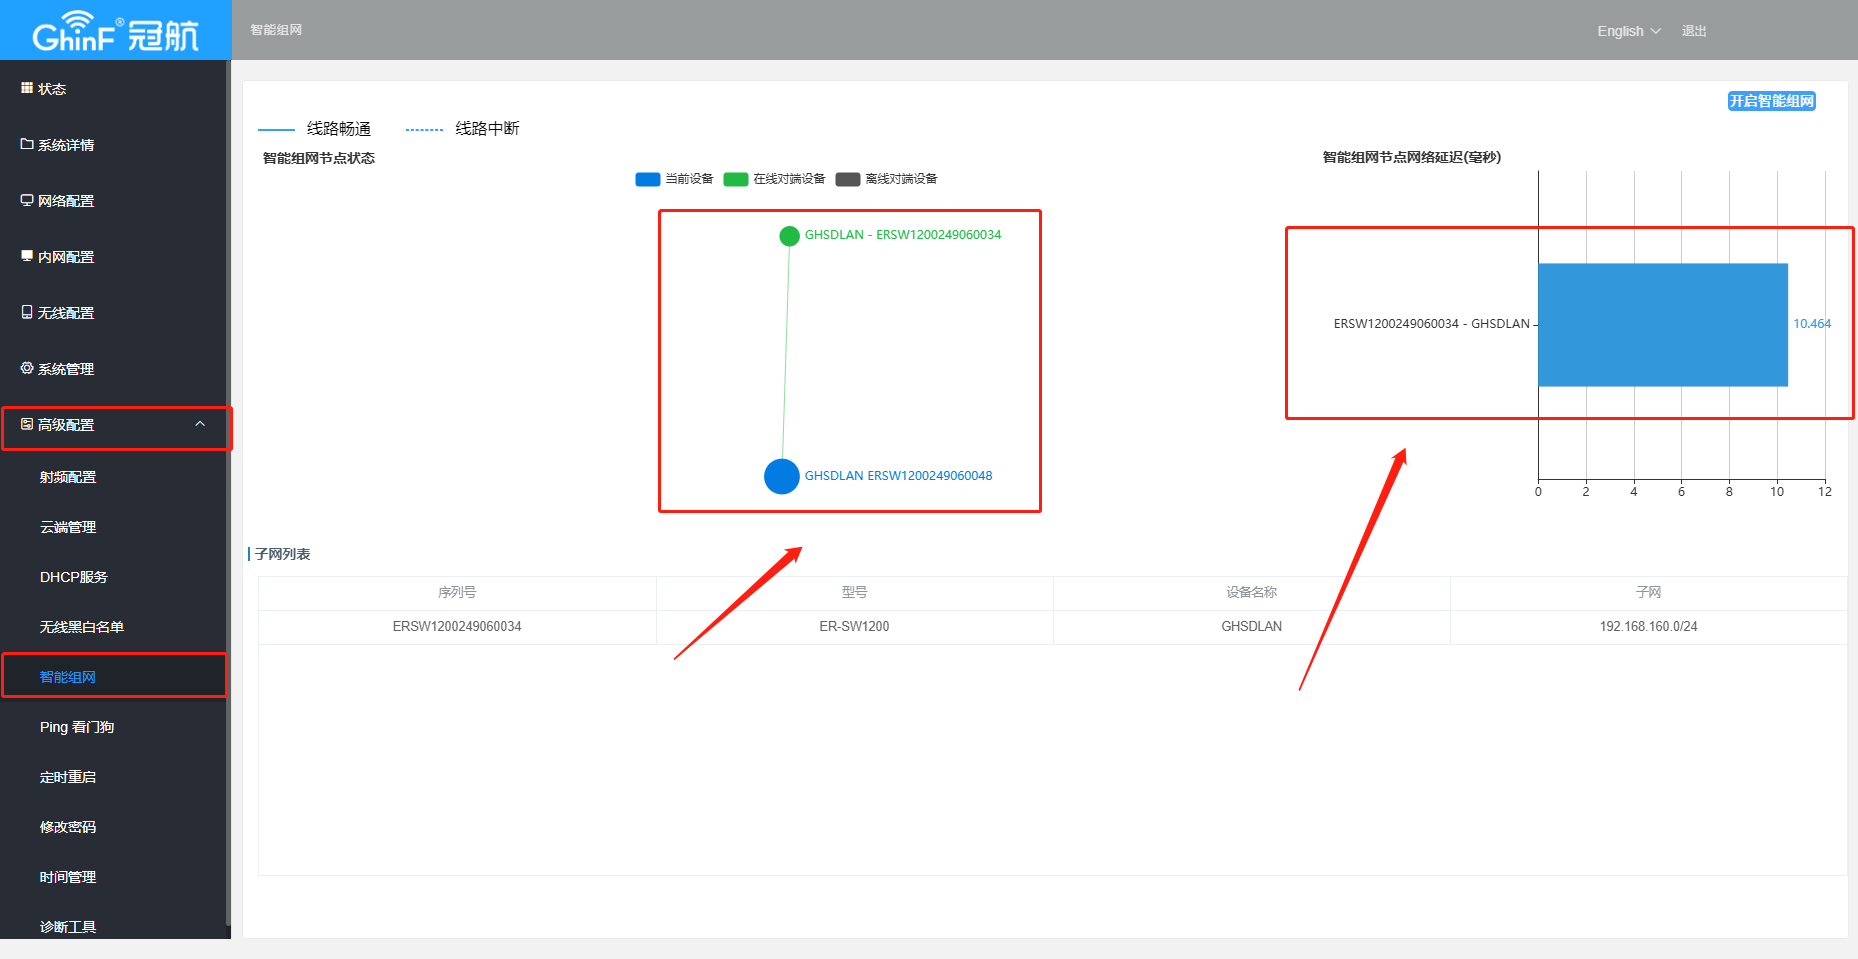The height and width of the screenshot is (959, 1858).
Task: Click the 网络配置 monitor icon
Action: coord(27,200)
